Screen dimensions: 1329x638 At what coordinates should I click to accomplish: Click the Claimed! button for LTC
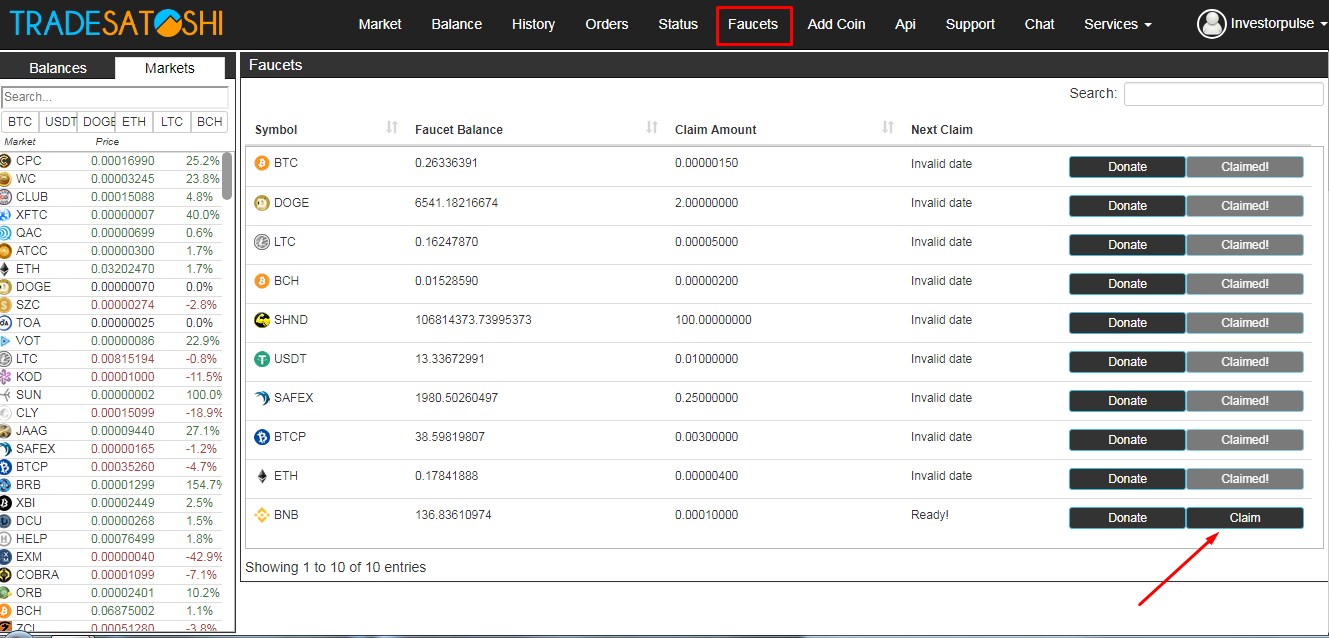click(1245, 245)
